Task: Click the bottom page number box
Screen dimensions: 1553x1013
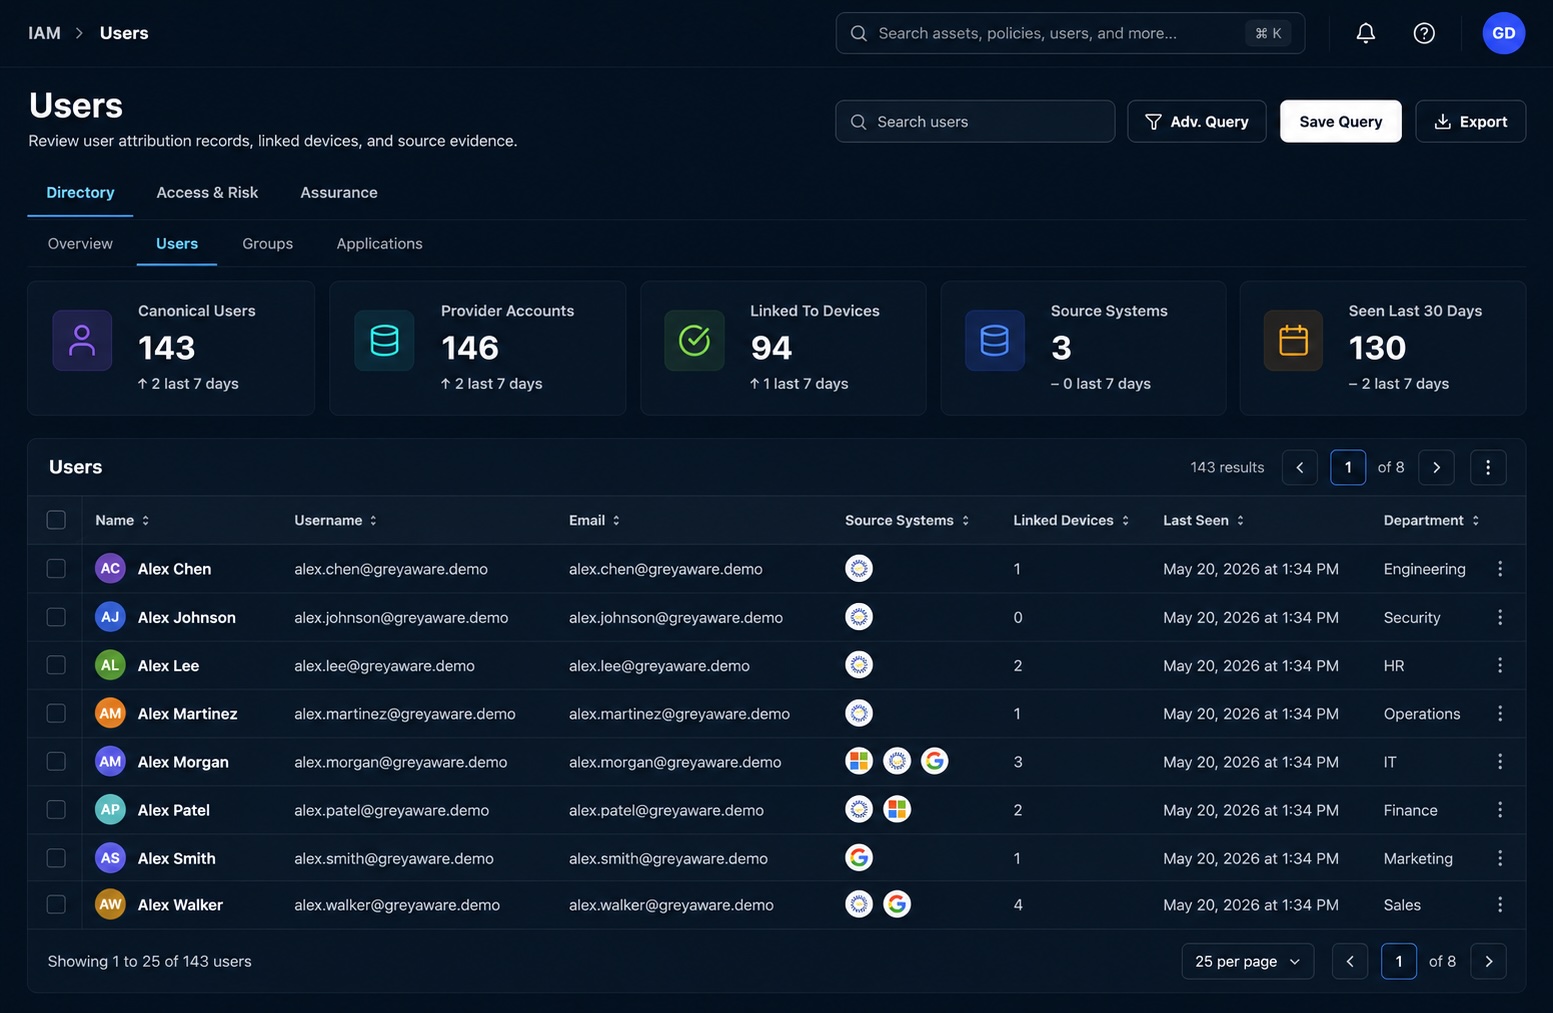Action: click(x=1399, y=961)
